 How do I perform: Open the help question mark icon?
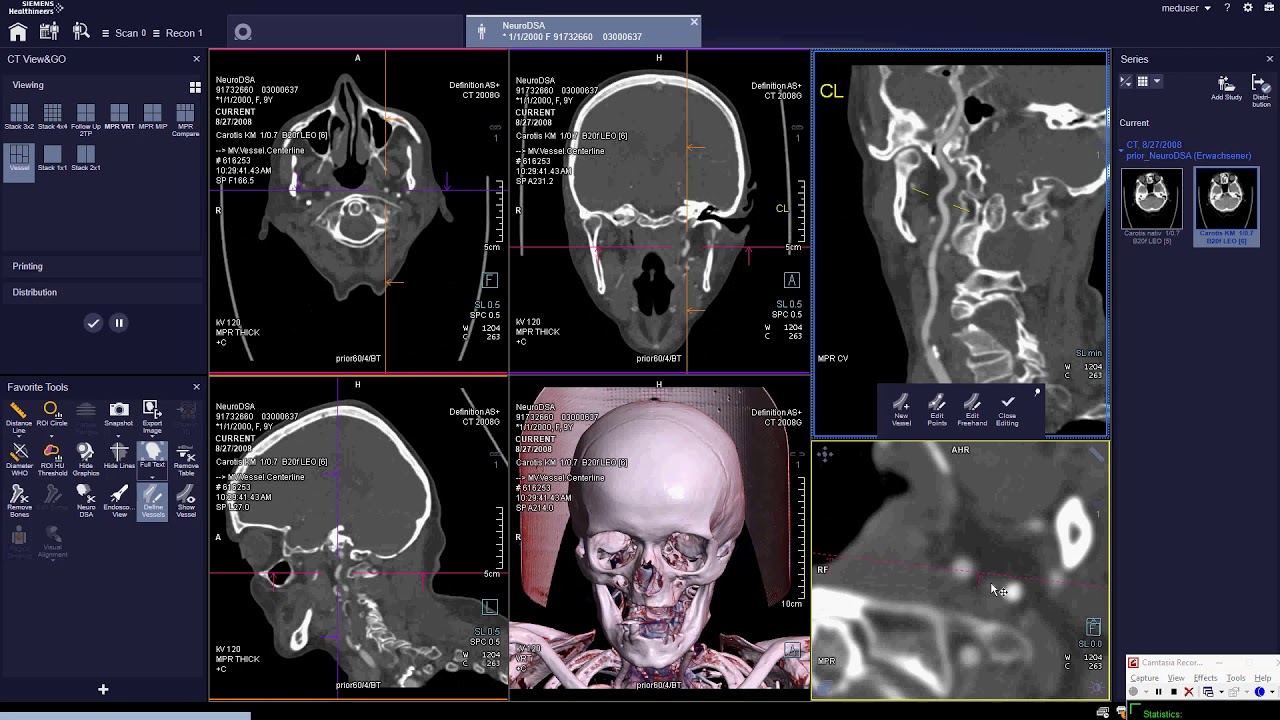tap(1227, 8)
